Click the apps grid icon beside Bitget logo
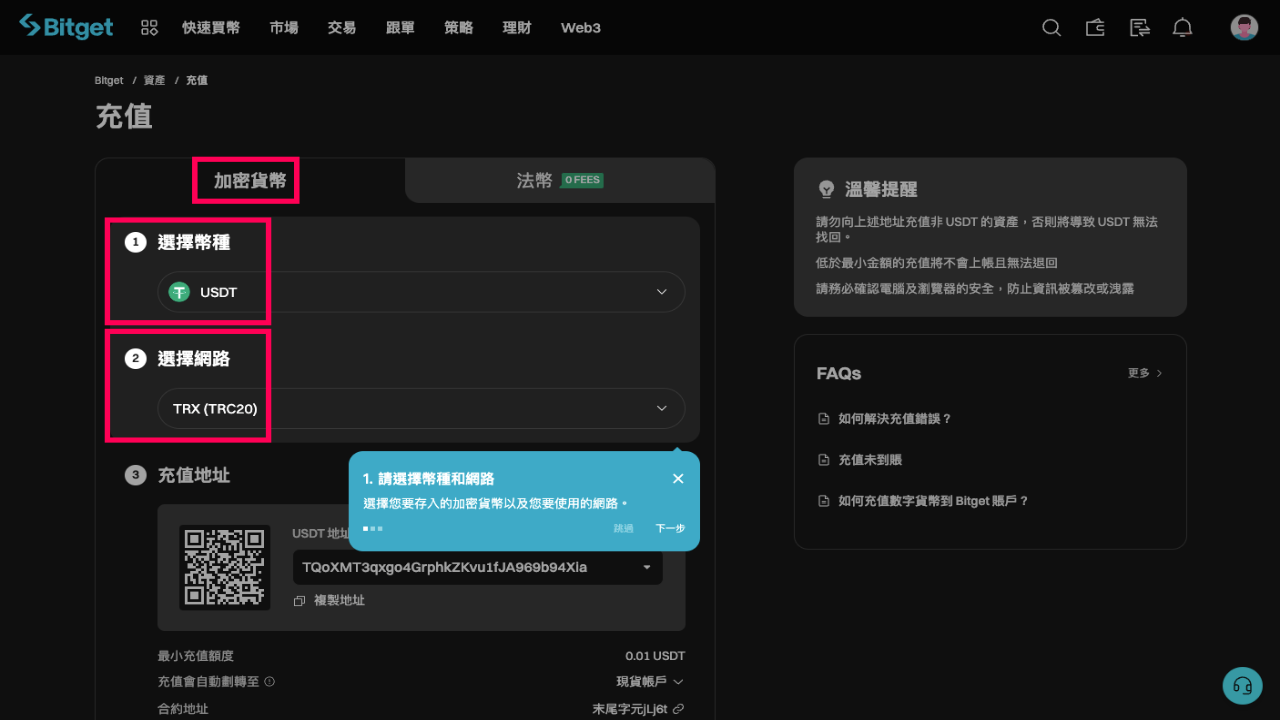The height and width of the screenshot is (720, 1280). (x=148, y=27)
